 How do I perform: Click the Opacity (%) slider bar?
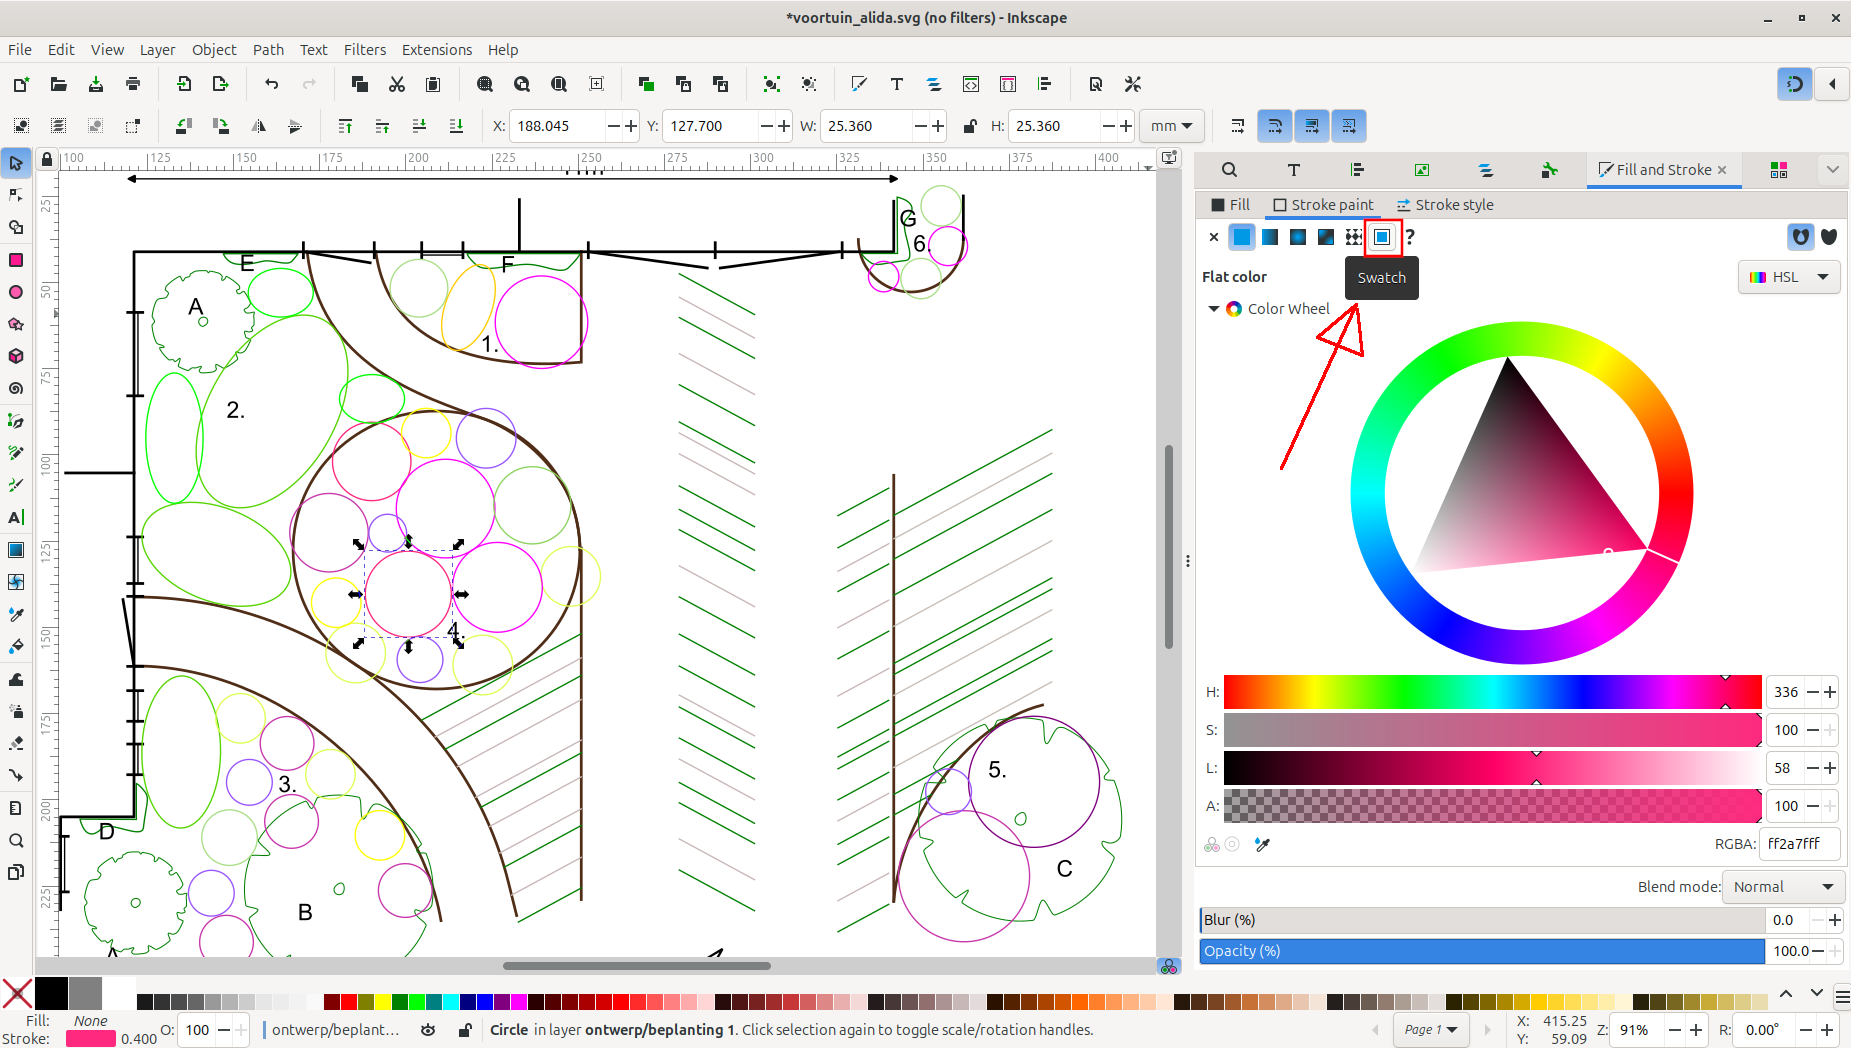(x=1482, y=951)
